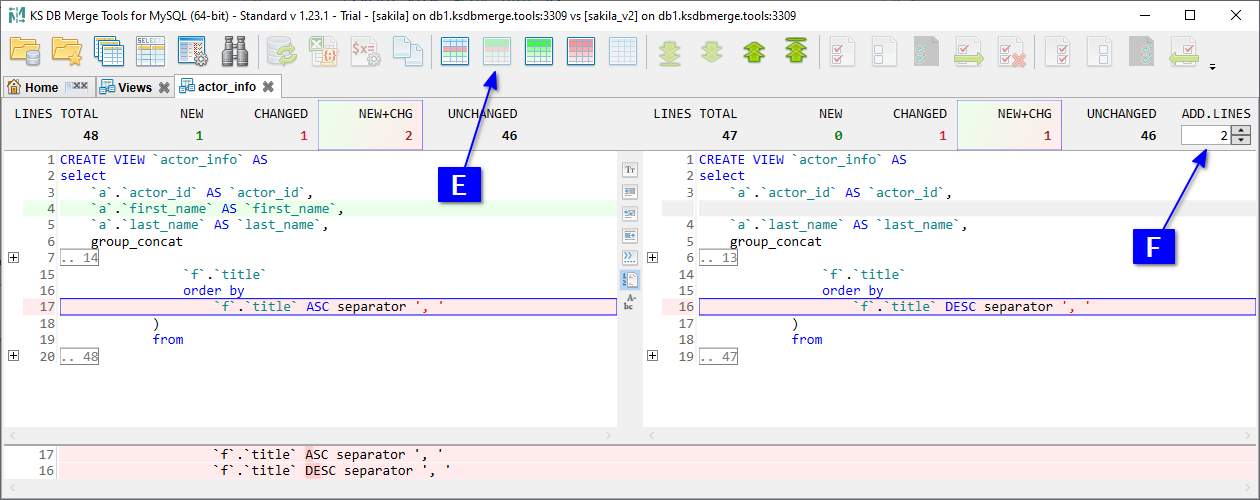Image resolution: width=1260 pixels, height=500 pixels.
Task: Click the ADD.LINES number input field
Action: (x=1206, y=135)
